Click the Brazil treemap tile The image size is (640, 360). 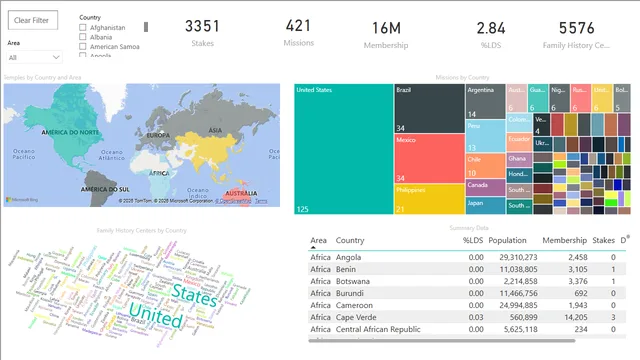click(429, 109)
